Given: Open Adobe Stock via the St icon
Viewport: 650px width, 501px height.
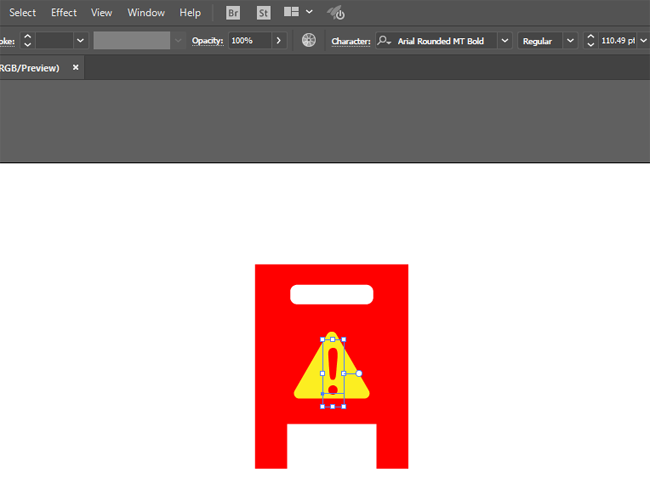Looking at the screenshot, I should 264,13.
